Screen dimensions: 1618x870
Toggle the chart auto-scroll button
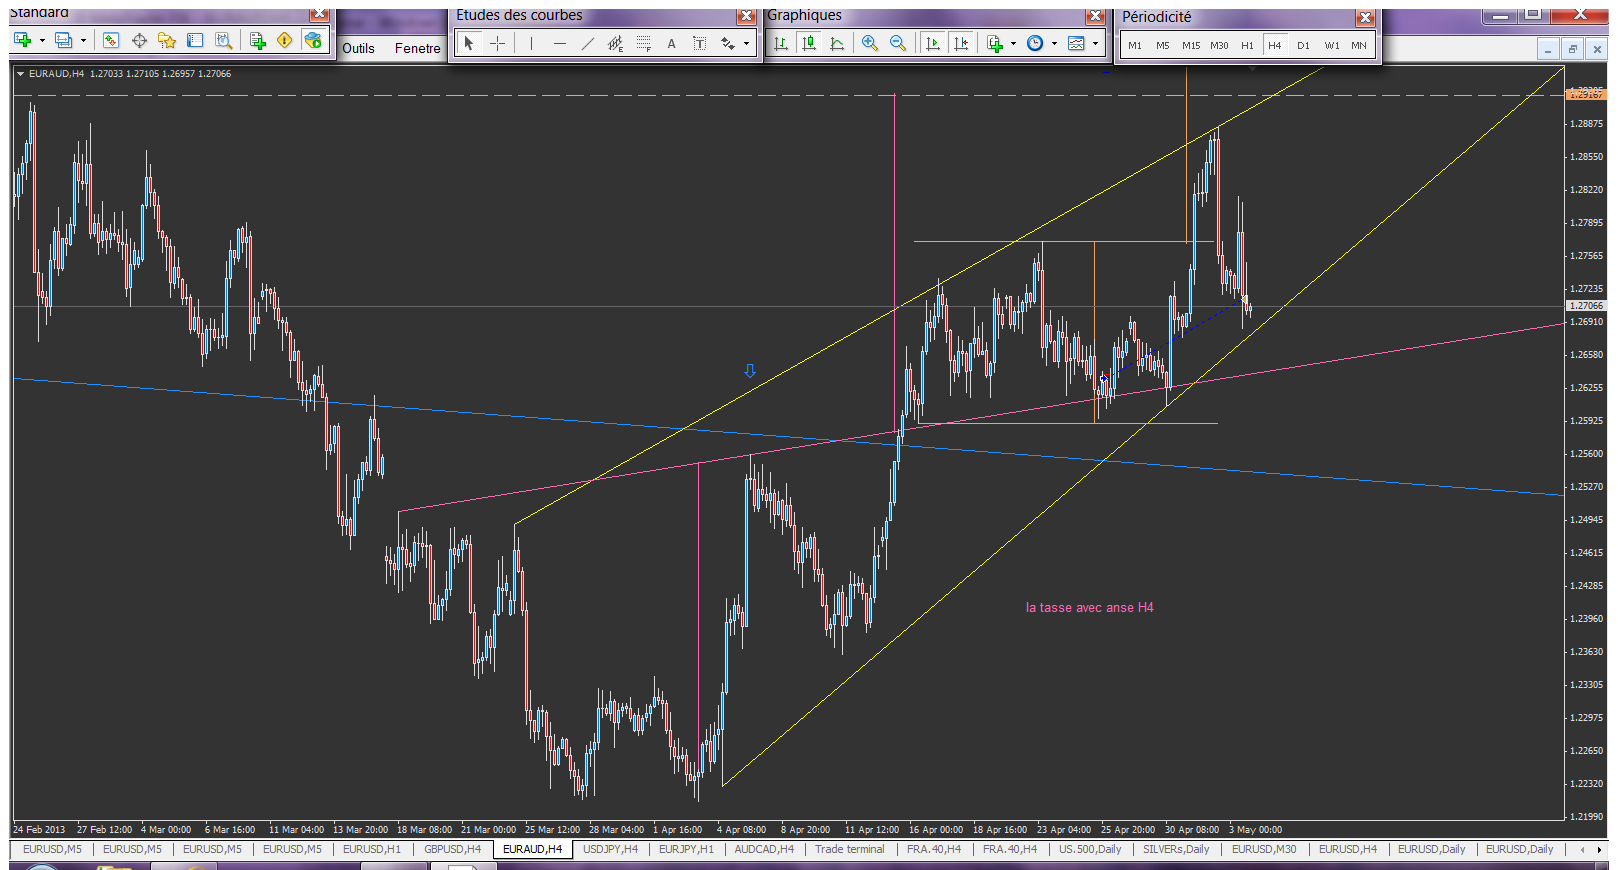tap(932, 43)
